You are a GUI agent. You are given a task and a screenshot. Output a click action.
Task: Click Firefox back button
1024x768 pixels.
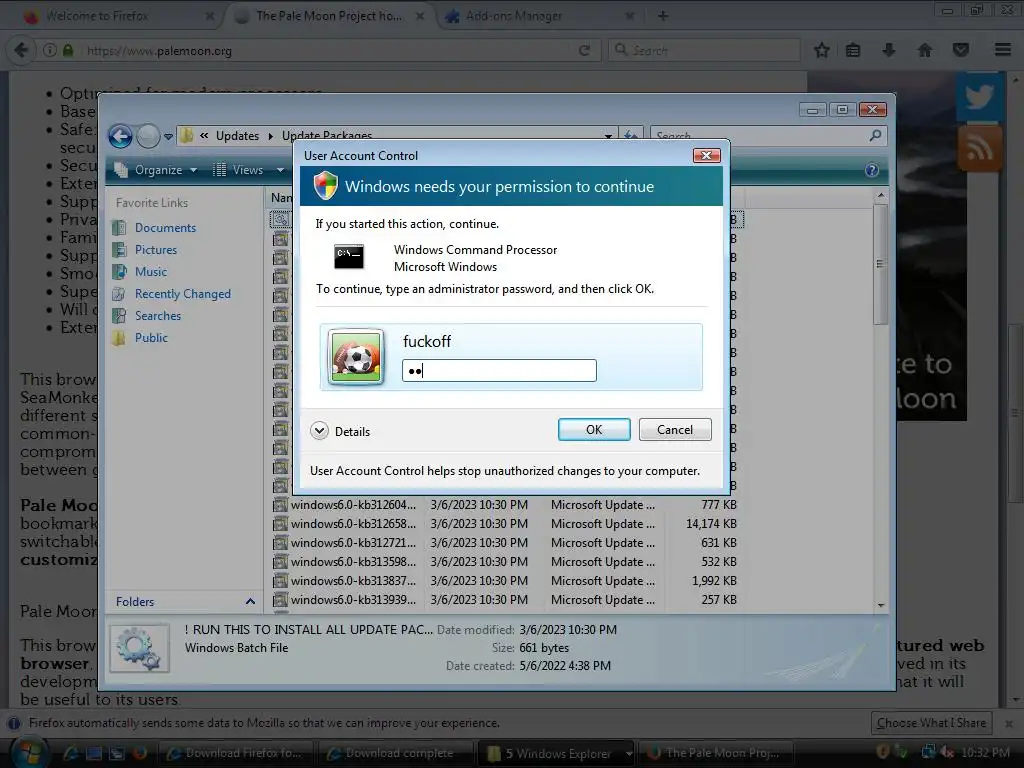click(21, 50)
